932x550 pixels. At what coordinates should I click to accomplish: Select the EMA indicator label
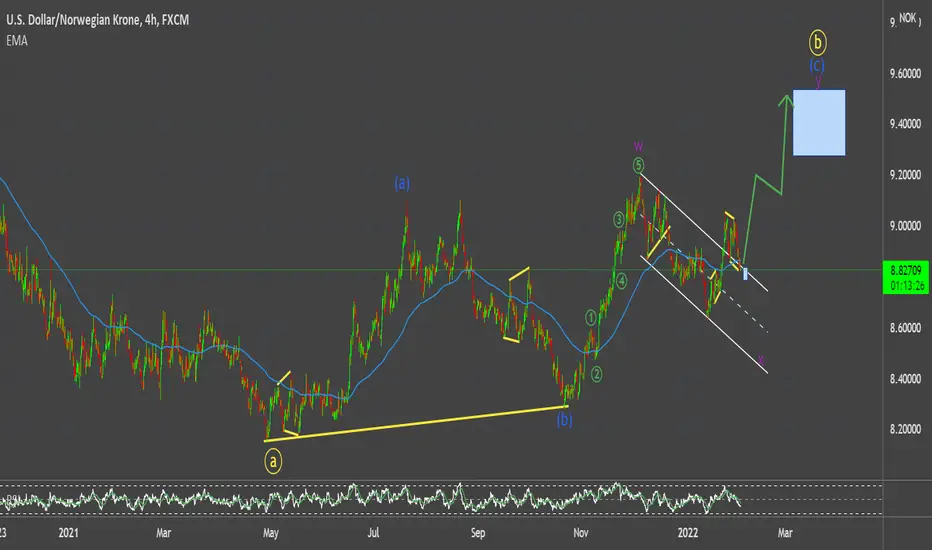coord(17,40)
